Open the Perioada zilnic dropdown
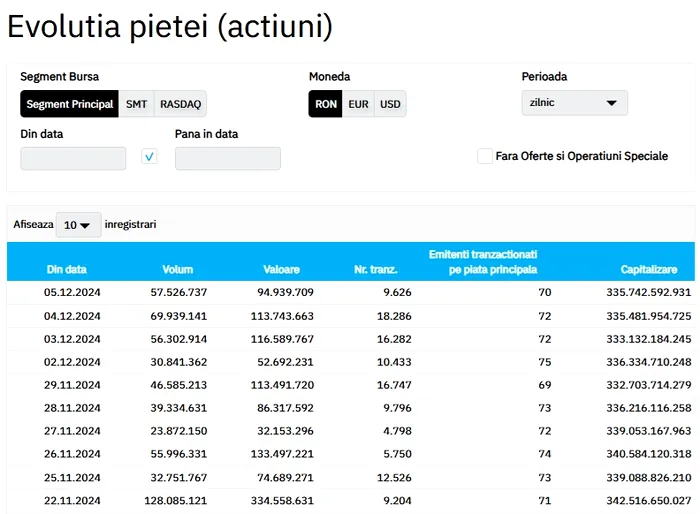The height and width of the screenshot is (514, 700). (x=574, y=103)
